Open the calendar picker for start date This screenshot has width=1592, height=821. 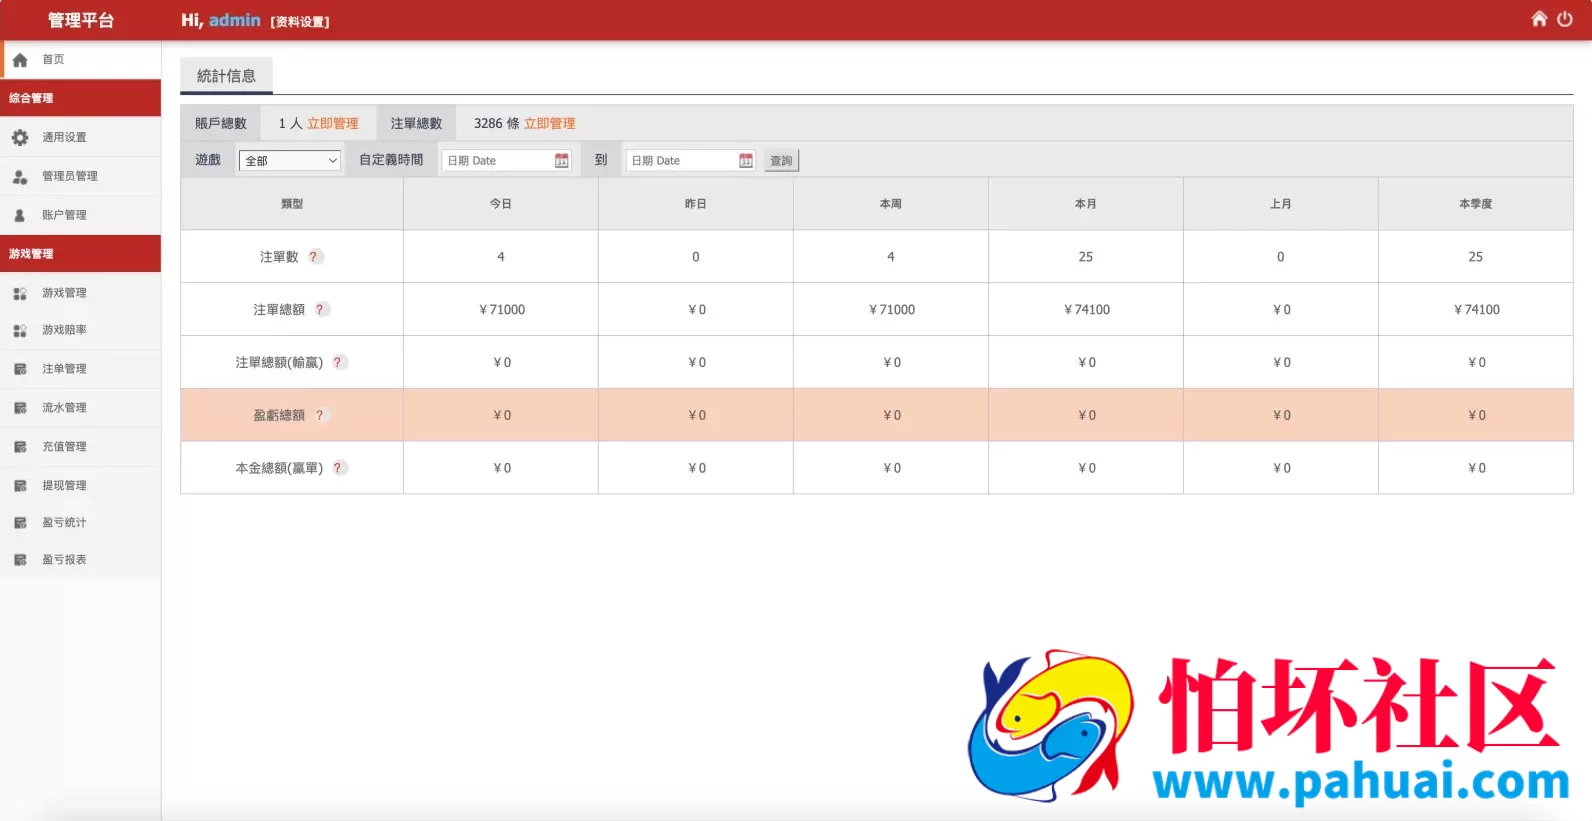point(561,161)
